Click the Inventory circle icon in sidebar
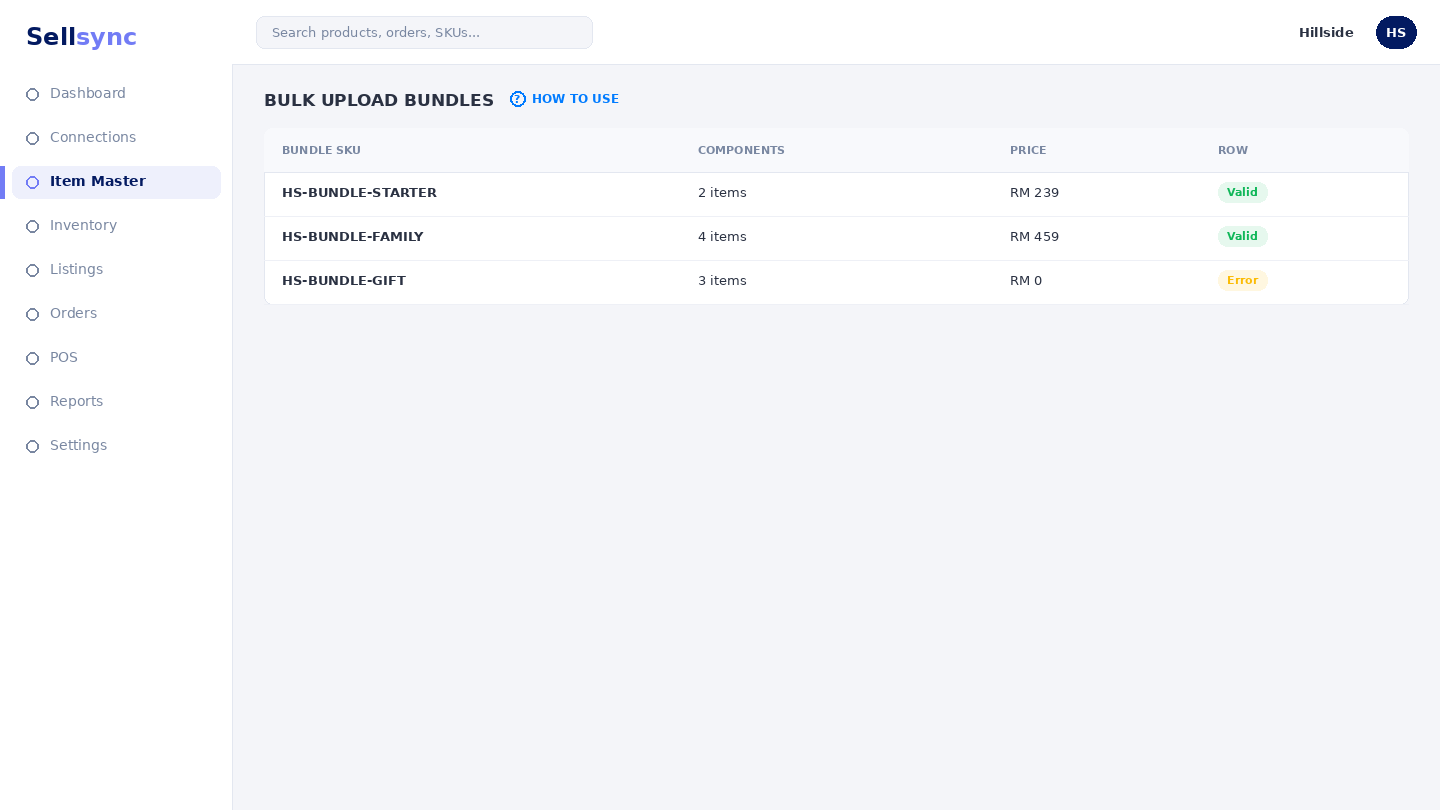Image resolution: width=1440 pixels, height=810 pixels. pyautogui.click(x=32, y=226)
